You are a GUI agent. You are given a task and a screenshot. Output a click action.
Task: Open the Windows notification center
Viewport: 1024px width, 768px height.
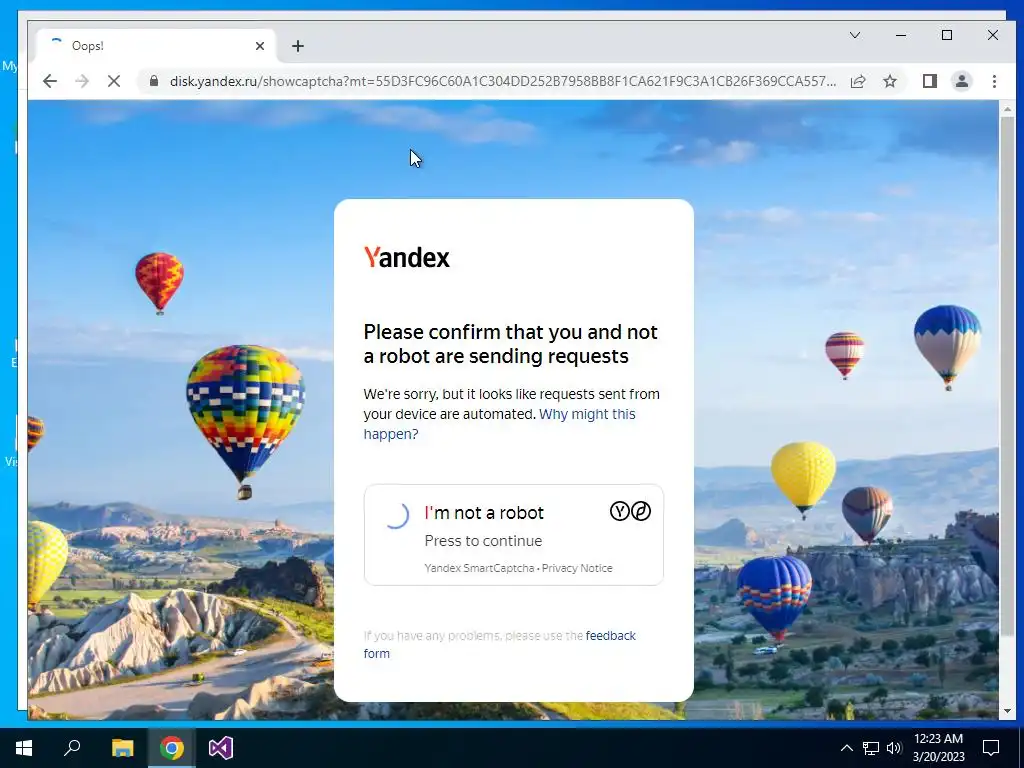coord(991,748)
